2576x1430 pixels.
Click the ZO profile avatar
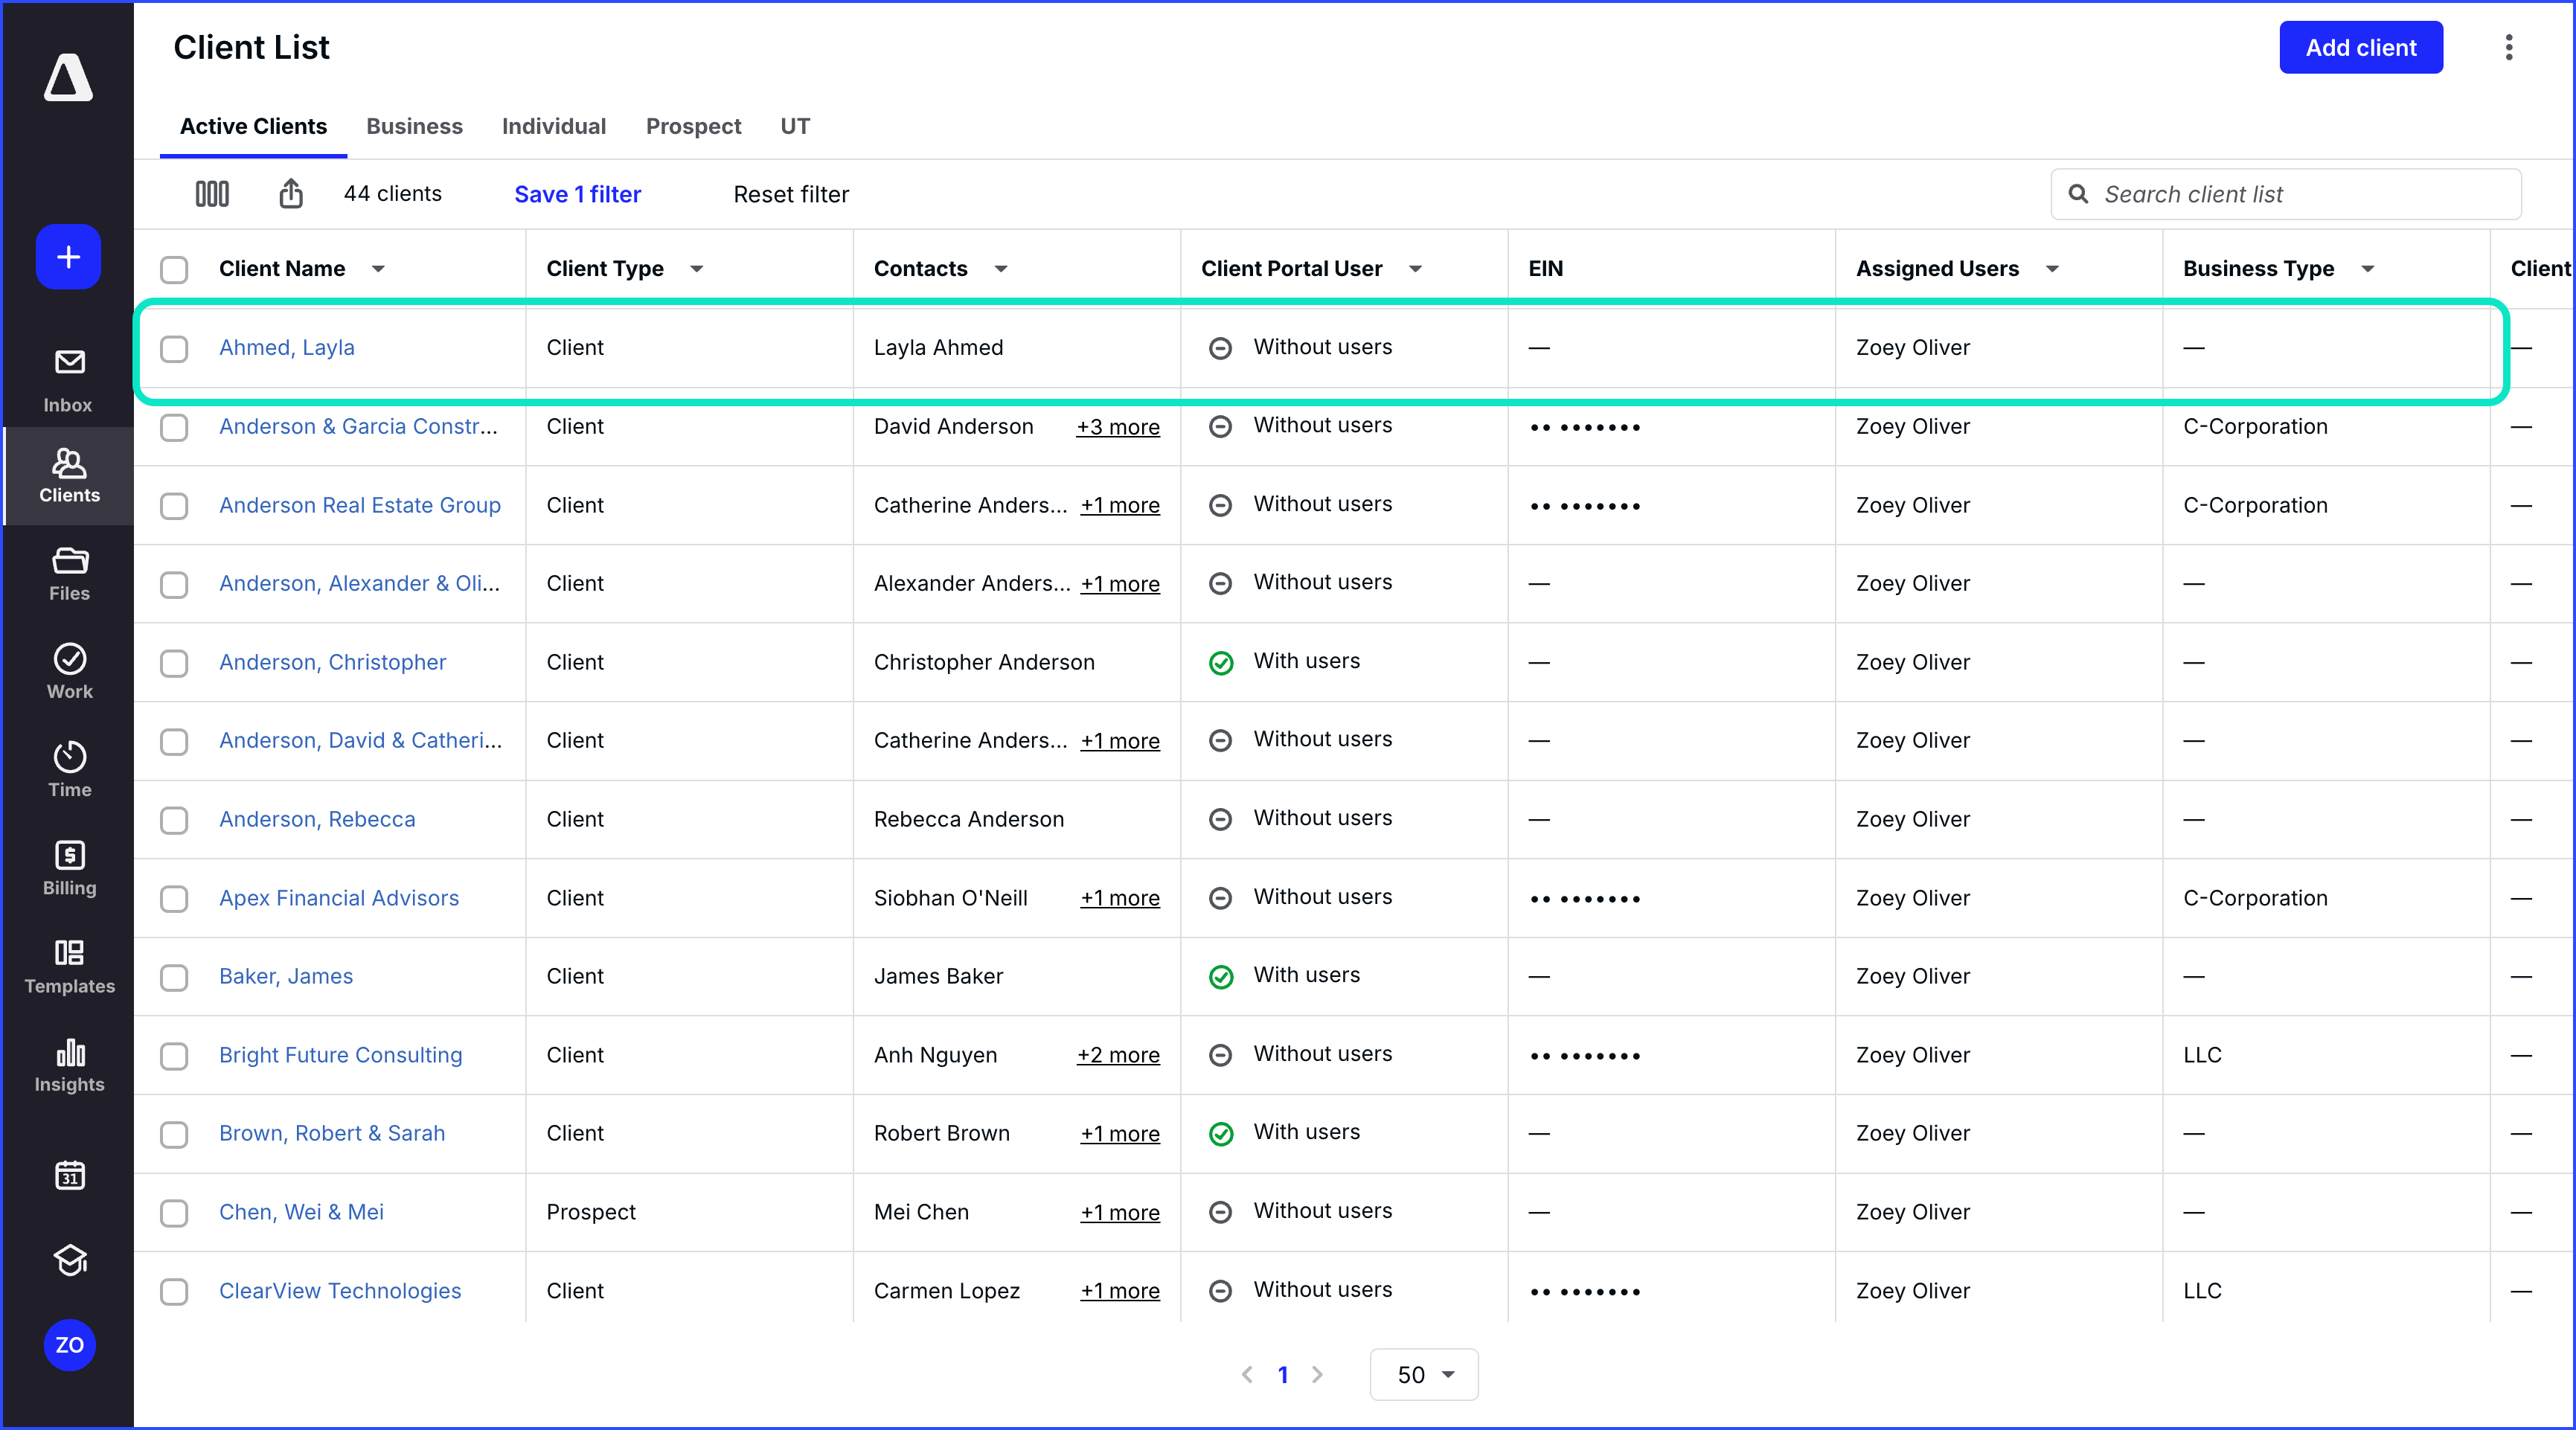pyautogui.click(x=68, y=1344)
